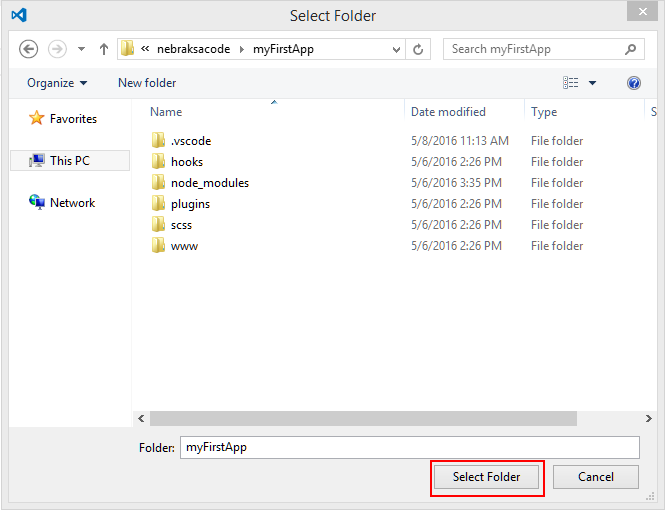Open the Organize menu
Screen dimensions: 665x512
point(57,83)
